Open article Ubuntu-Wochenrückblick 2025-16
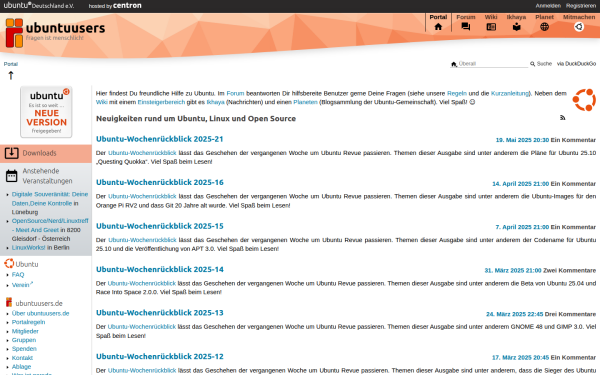The width and height of the screenshot is (600, 375). point(160,183)
